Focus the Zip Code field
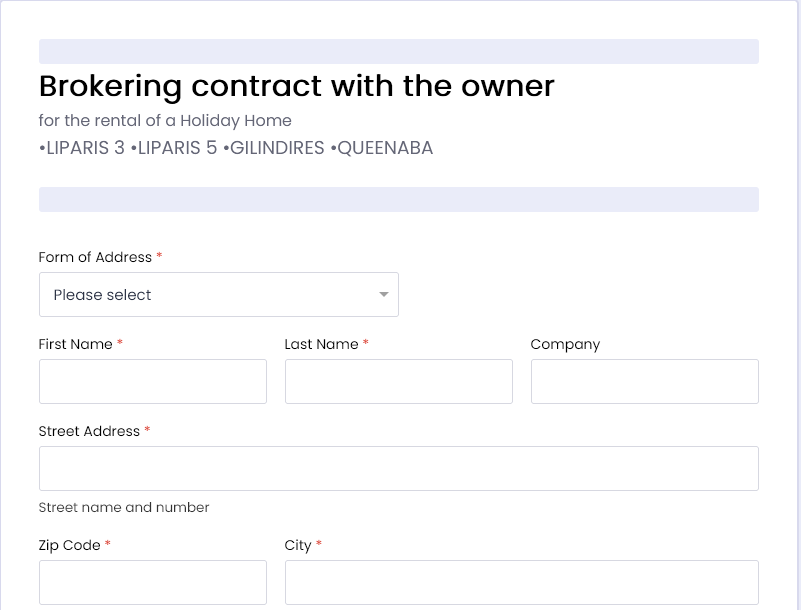801x610 pixels. coord(153,582)
